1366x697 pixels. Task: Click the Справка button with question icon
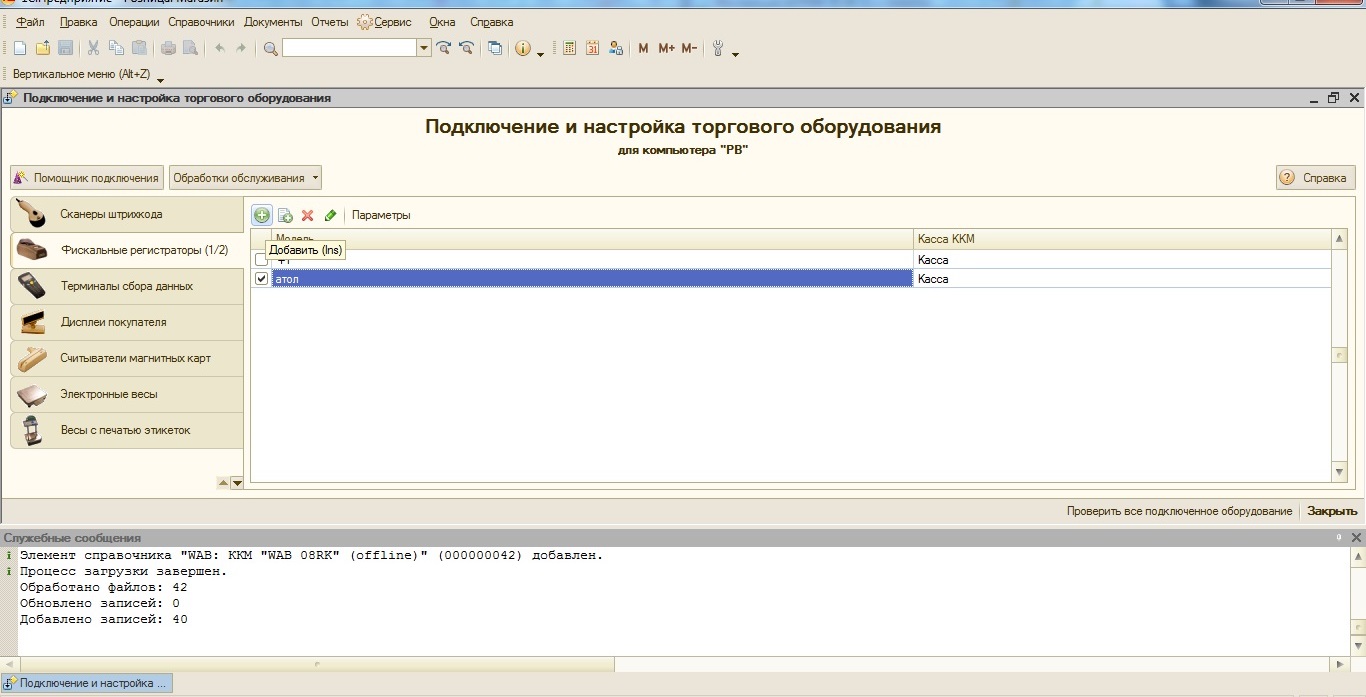click(1315, 178)
